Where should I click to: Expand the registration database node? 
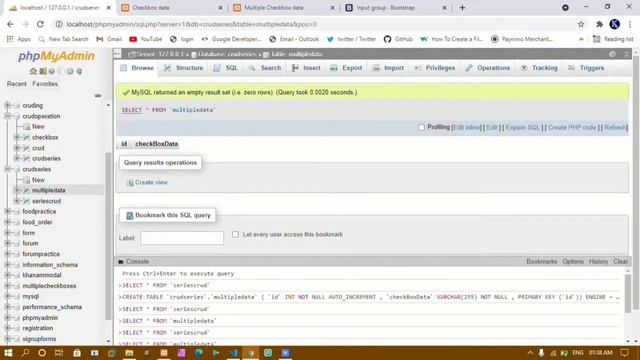7,328
